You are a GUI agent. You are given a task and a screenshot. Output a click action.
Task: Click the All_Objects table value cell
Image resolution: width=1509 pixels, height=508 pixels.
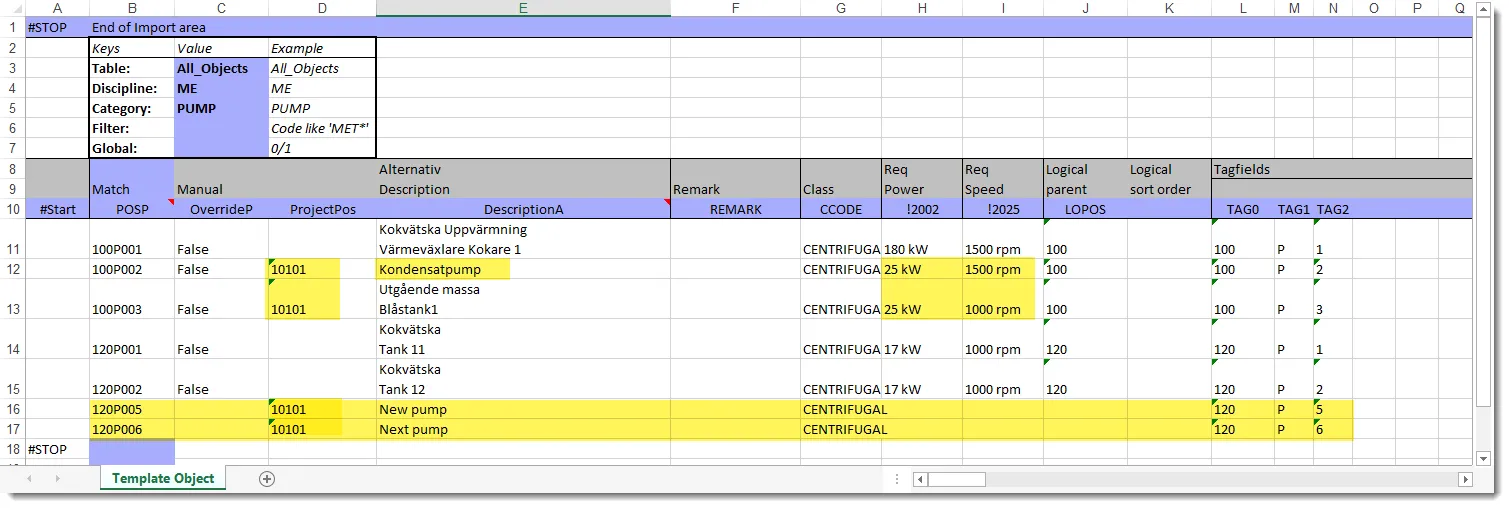point(221,68)
